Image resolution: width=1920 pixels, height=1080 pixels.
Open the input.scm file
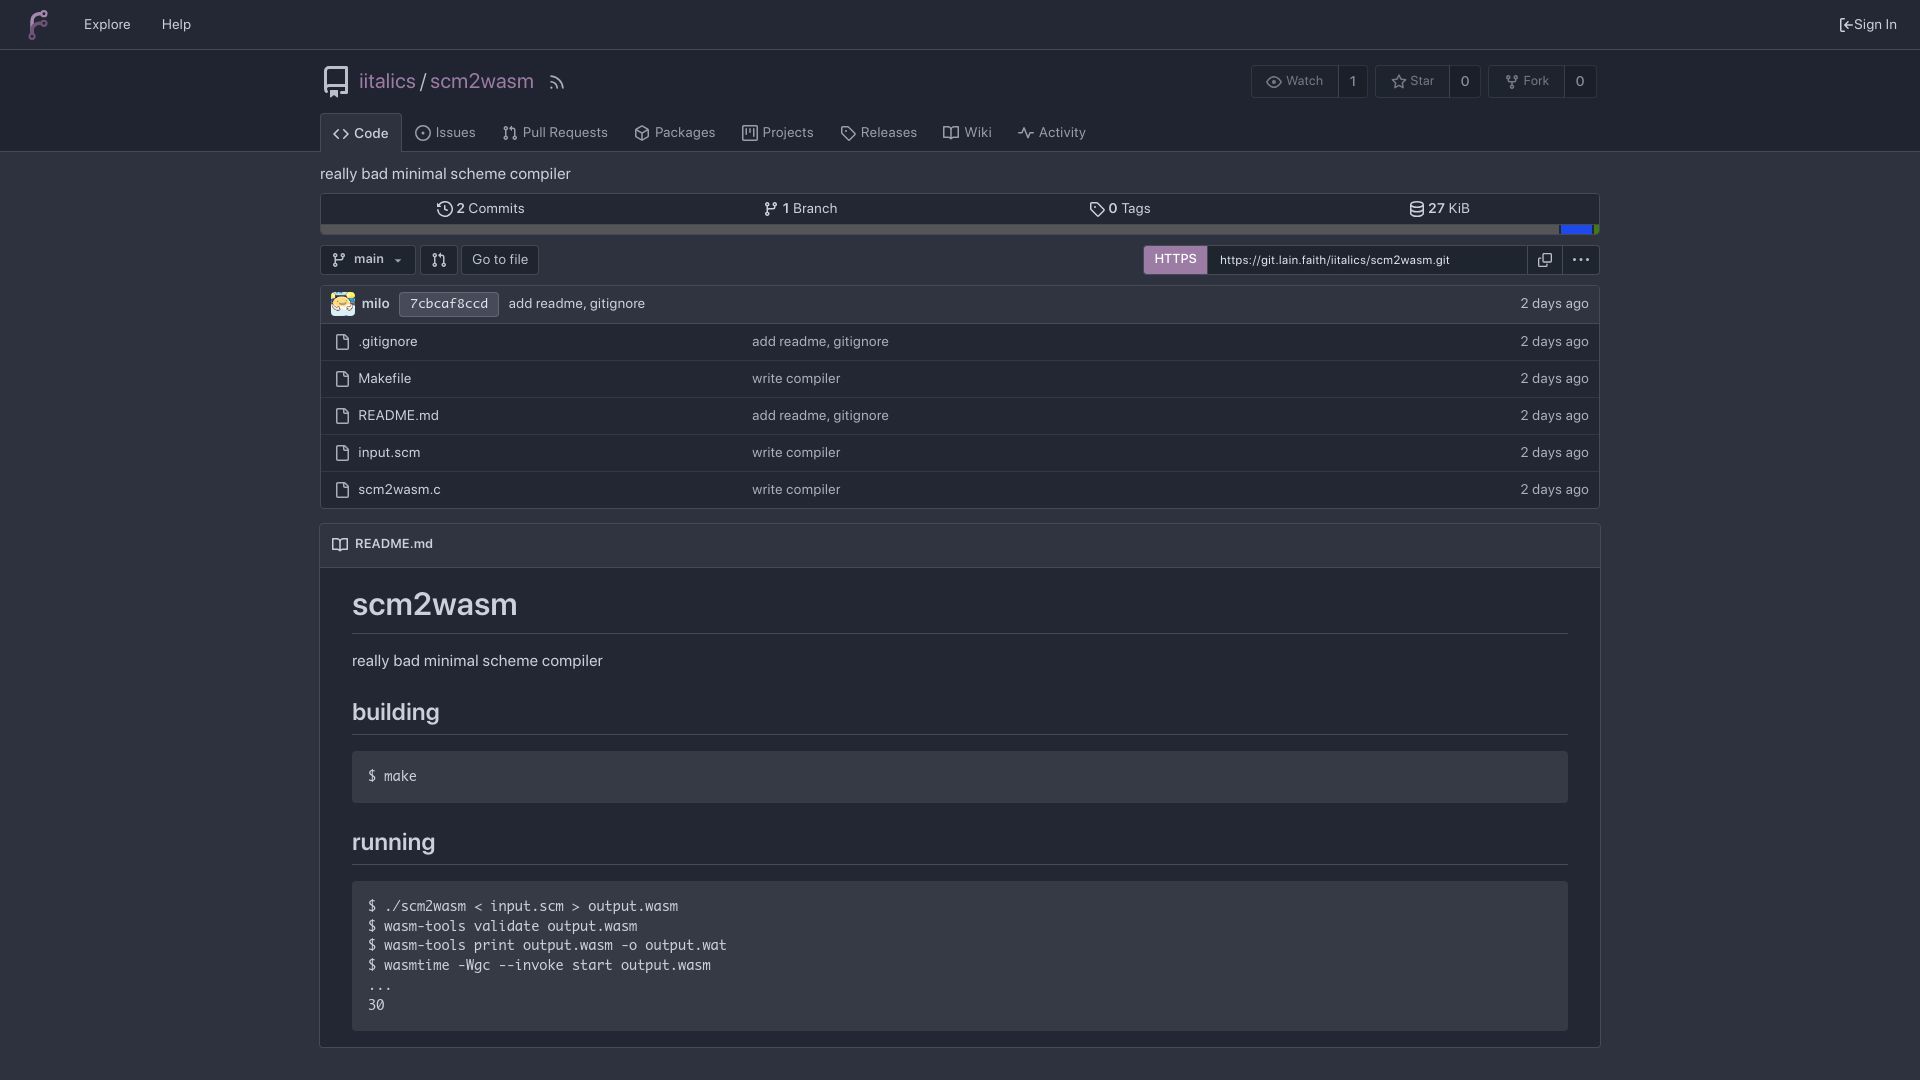(389, 453)
